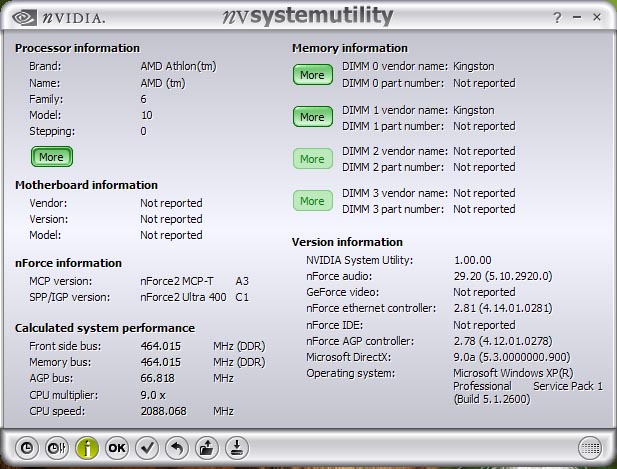Click the DIMM 1 vendor name 'Kingston'
Viewport: 617px width, 469px height.
tap(474, 110)
